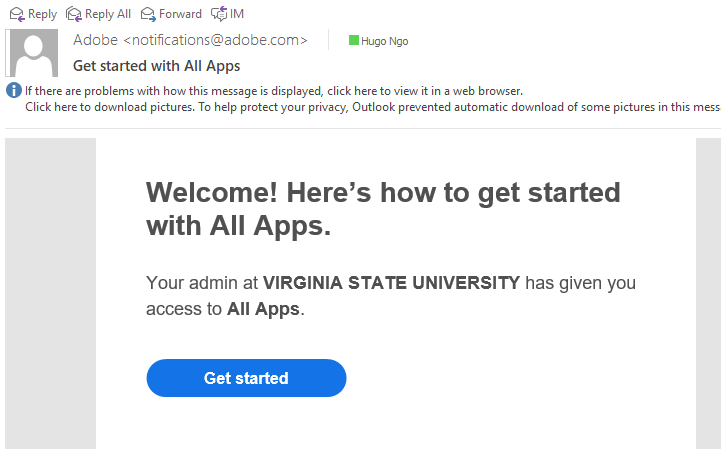Click the VIRGINIA STATE UNIVERSITY bold text
The image size is (721, 449).
[x=391, y=283]
